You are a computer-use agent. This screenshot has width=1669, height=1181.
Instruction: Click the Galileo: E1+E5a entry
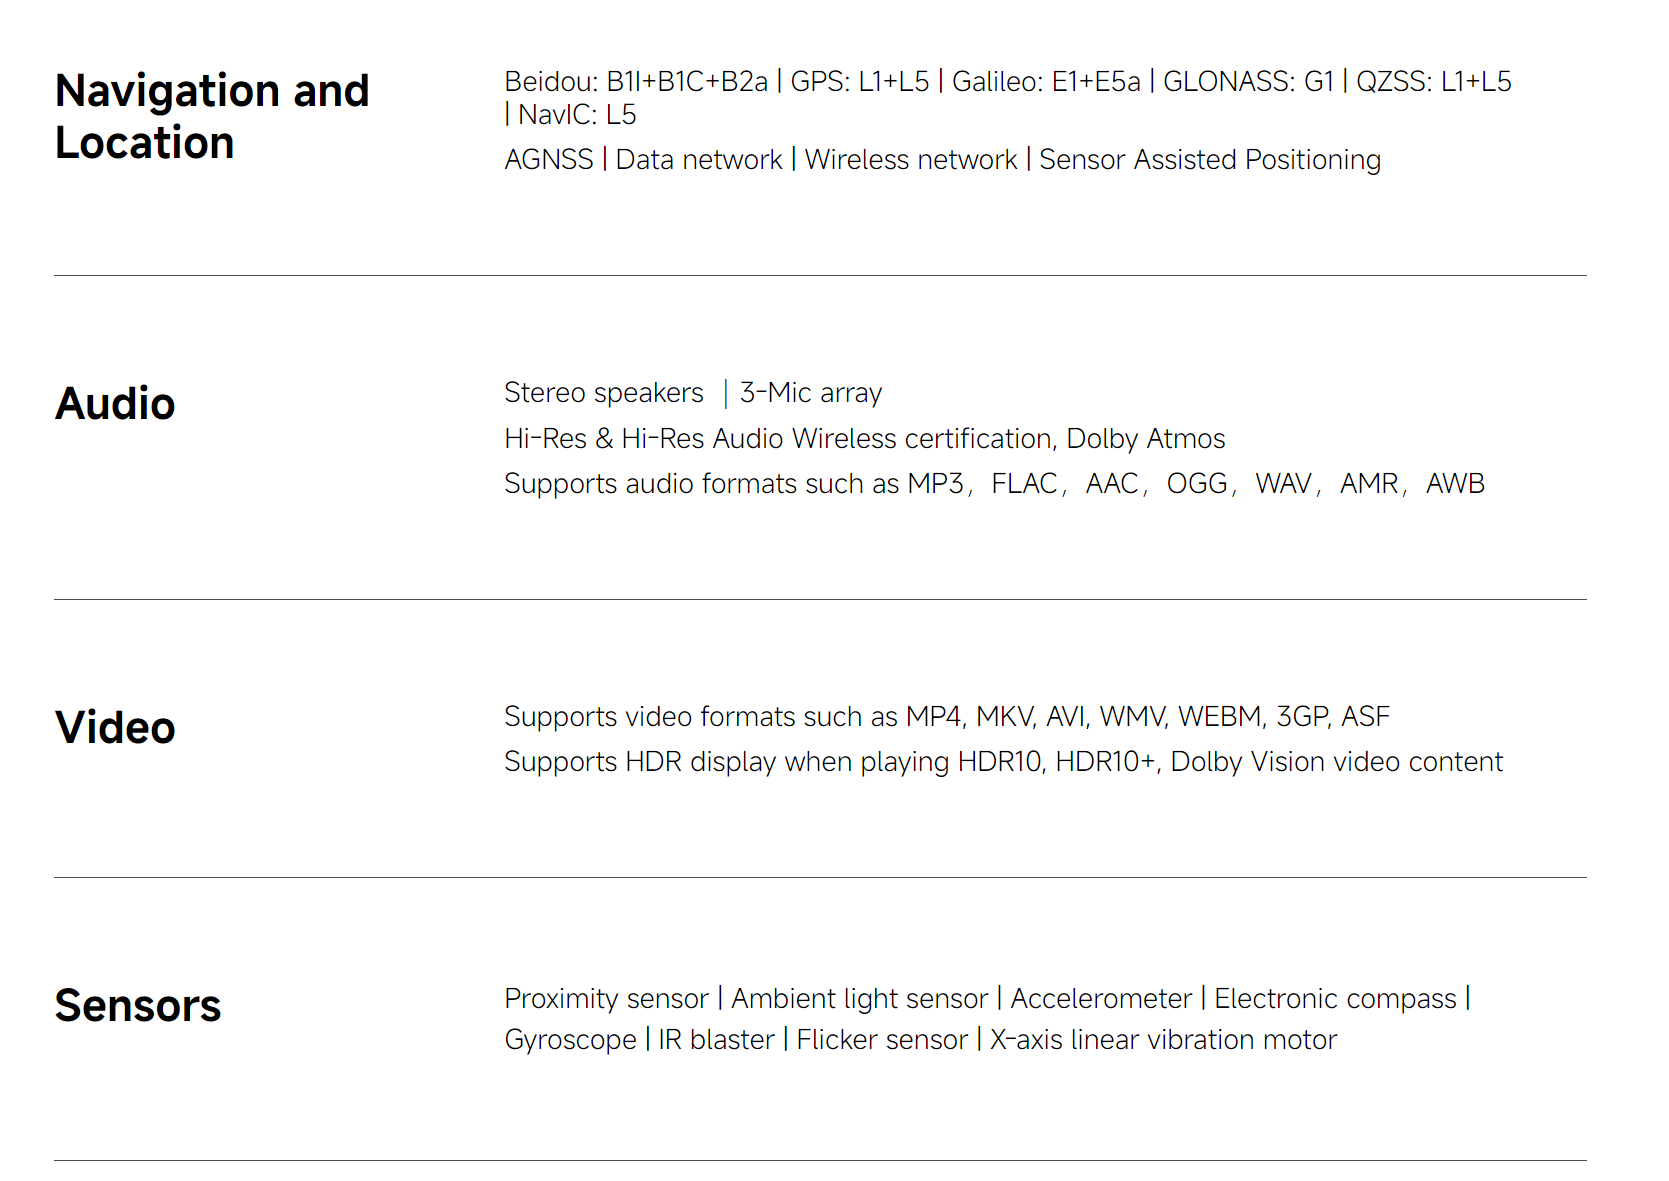pyautogui.click(x=1046, y=81)
